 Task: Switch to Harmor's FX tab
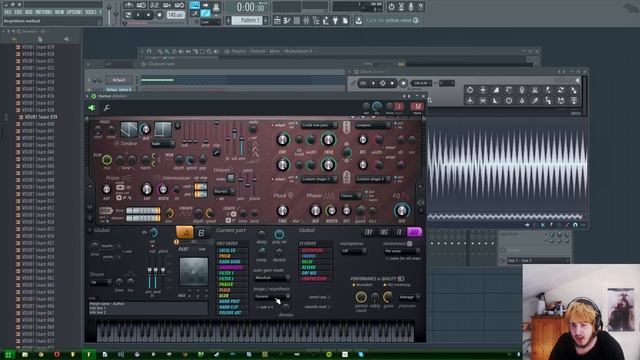(x=399, y=232)
